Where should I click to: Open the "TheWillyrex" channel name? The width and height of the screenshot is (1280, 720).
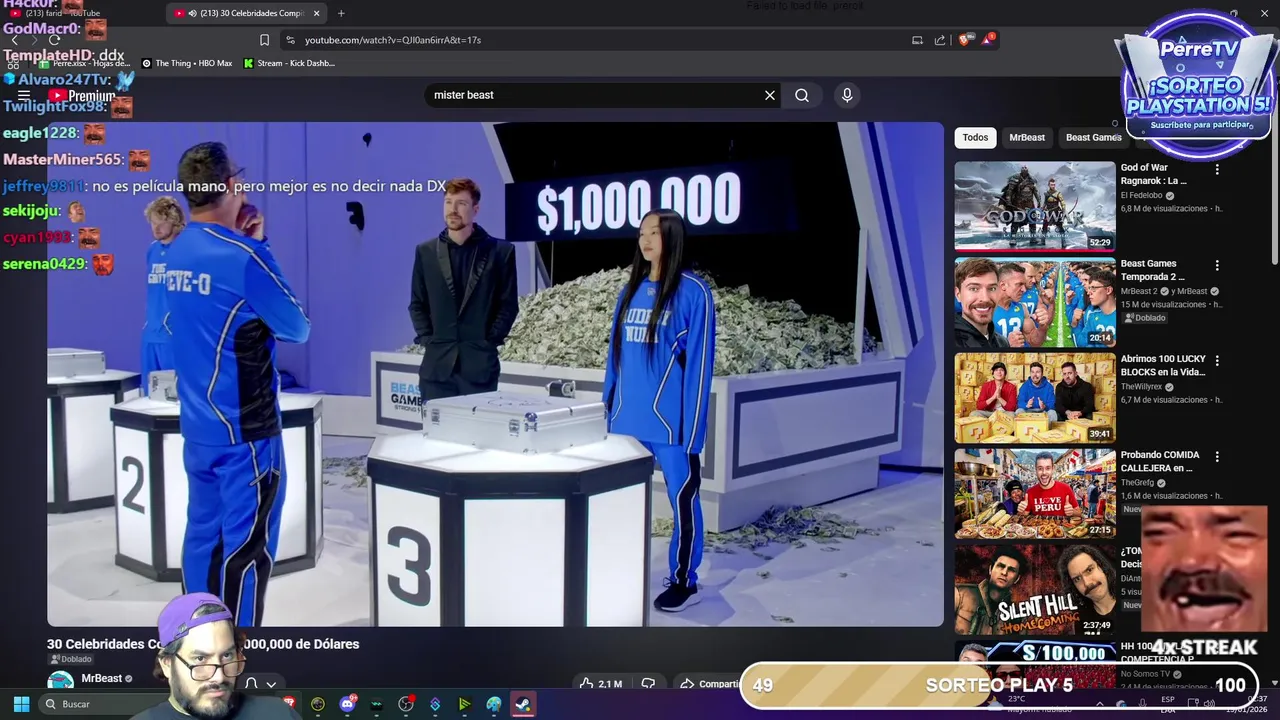tap(1141, 387)
